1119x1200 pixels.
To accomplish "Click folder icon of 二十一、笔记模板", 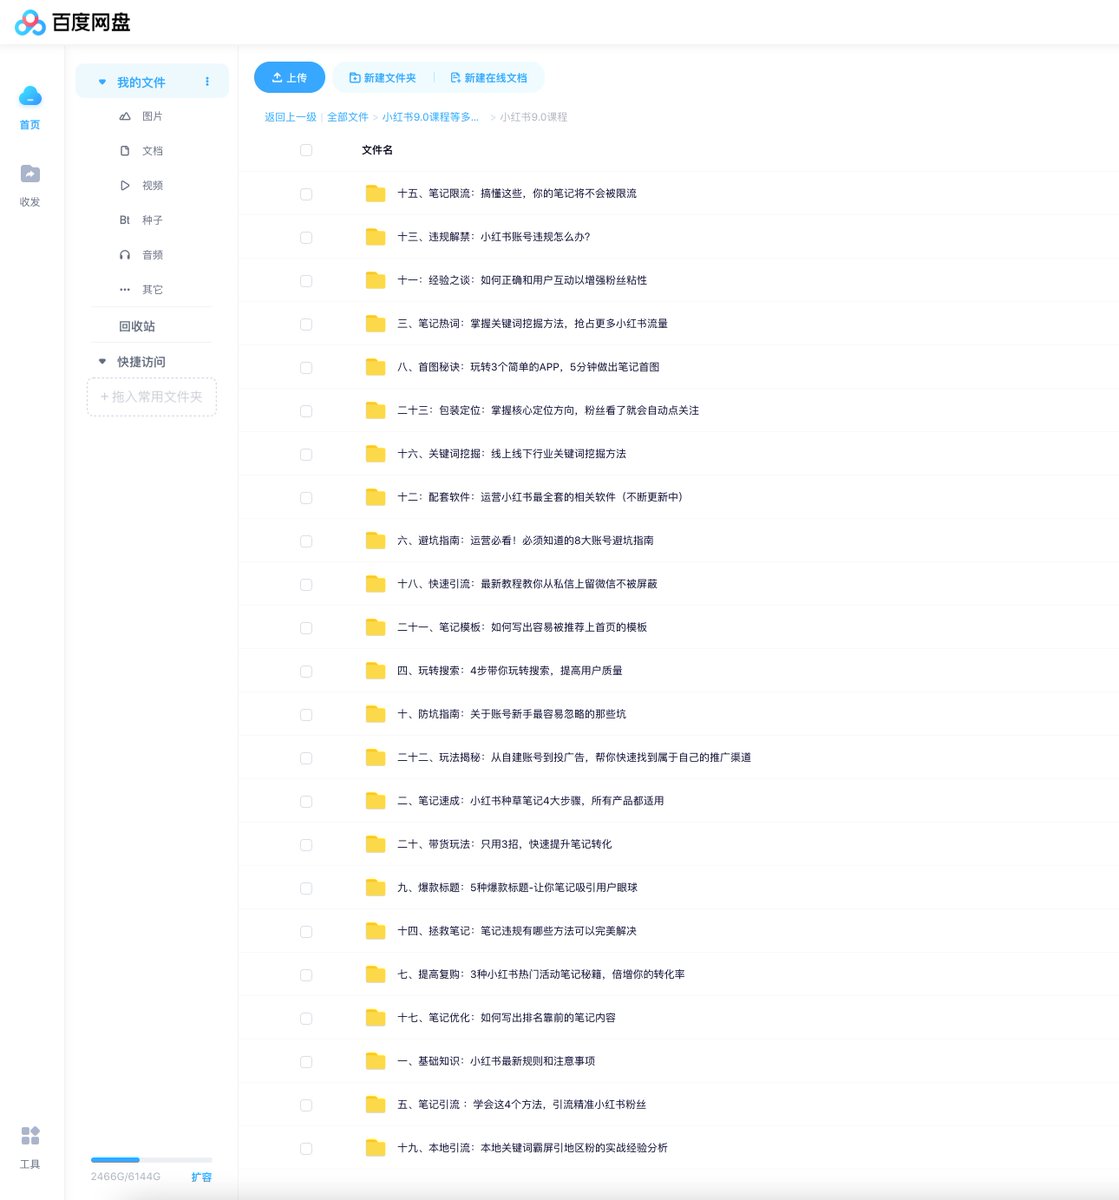I will coord(376,627).
